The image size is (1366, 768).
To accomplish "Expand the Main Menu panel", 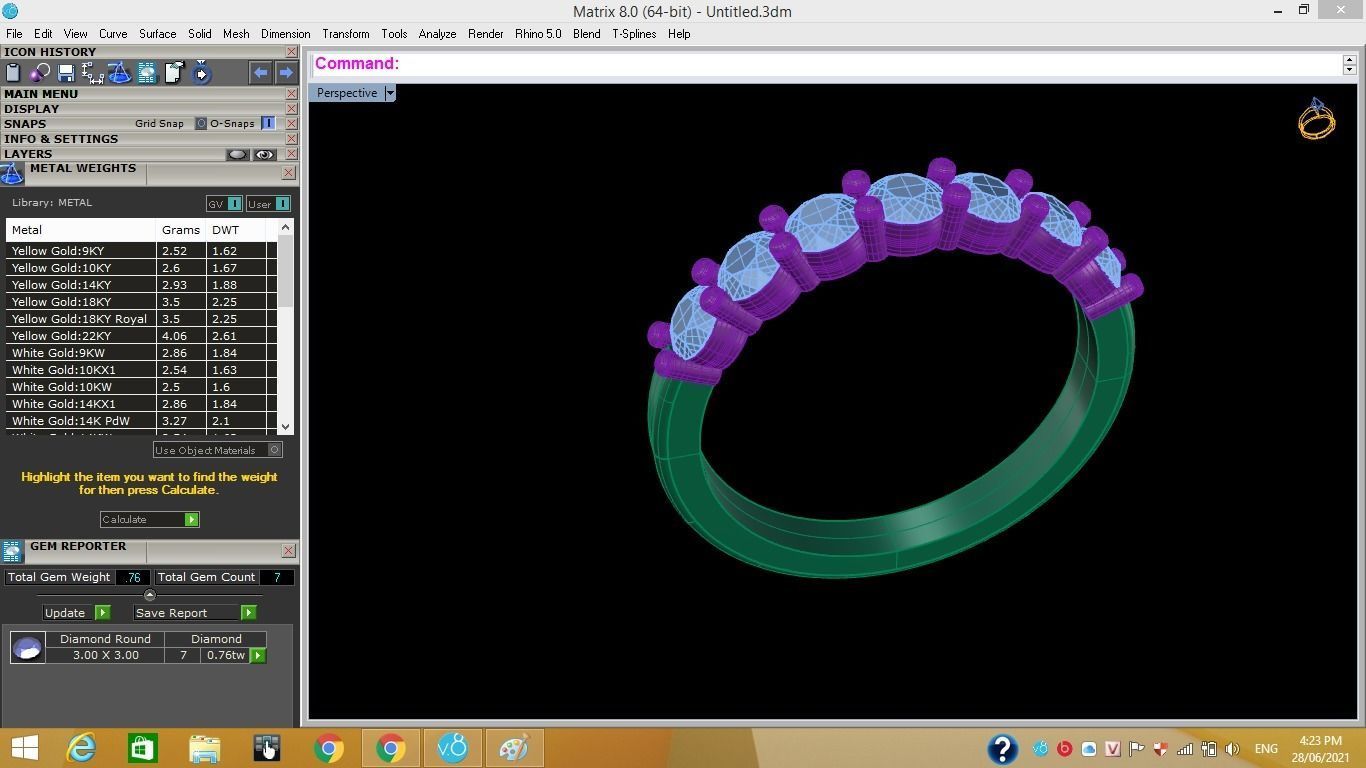I will tap(41, 94).
